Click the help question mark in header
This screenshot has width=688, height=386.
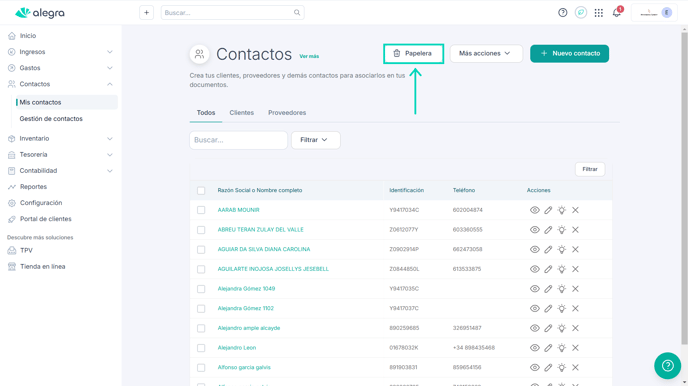(563, 13)
